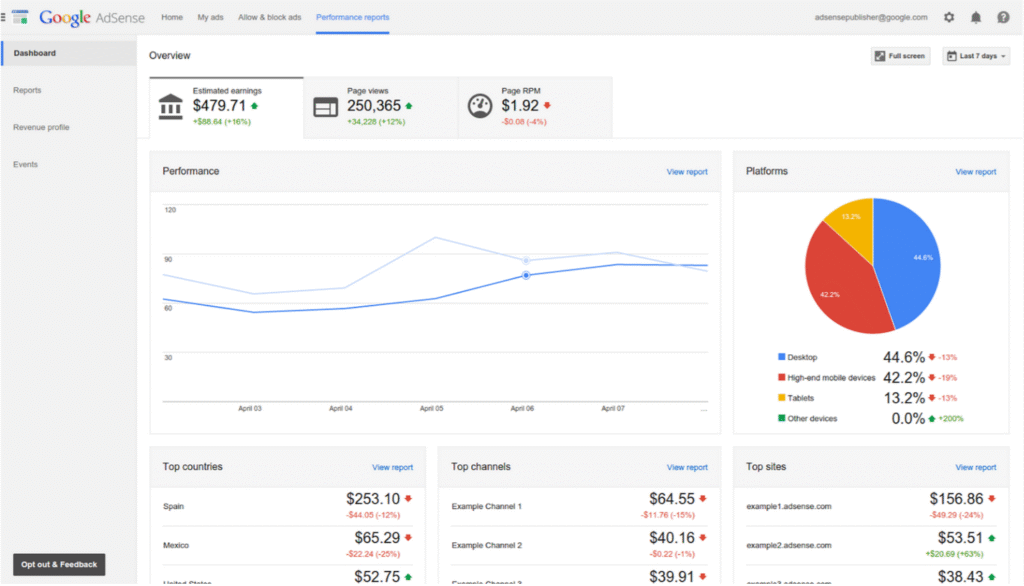Click the Opt out & Feedback button
Image resolution: width=1024 pixels, height=586 pixels.
click(59, 564)
